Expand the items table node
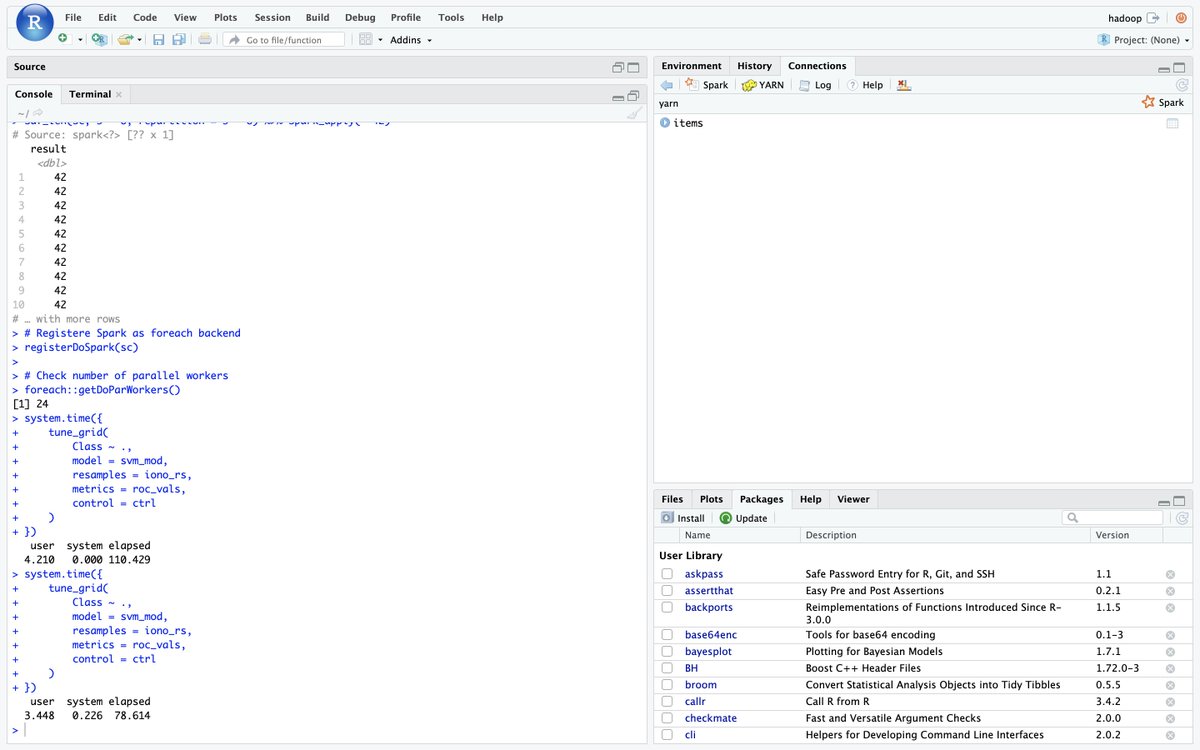Image resolution: width=1200 pixels, height=750 pixels. point(665,123)
